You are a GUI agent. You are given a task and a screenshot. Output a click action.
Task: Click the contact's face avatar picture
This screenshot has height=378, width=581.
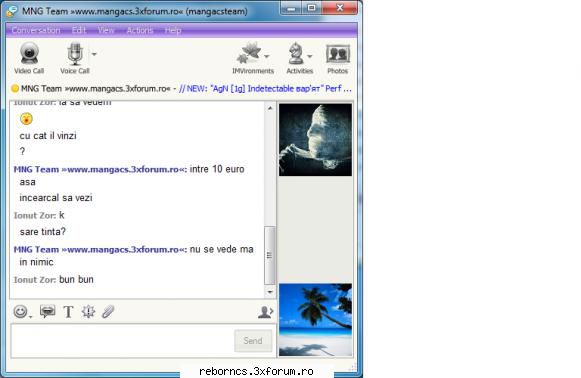pos(315,140)
